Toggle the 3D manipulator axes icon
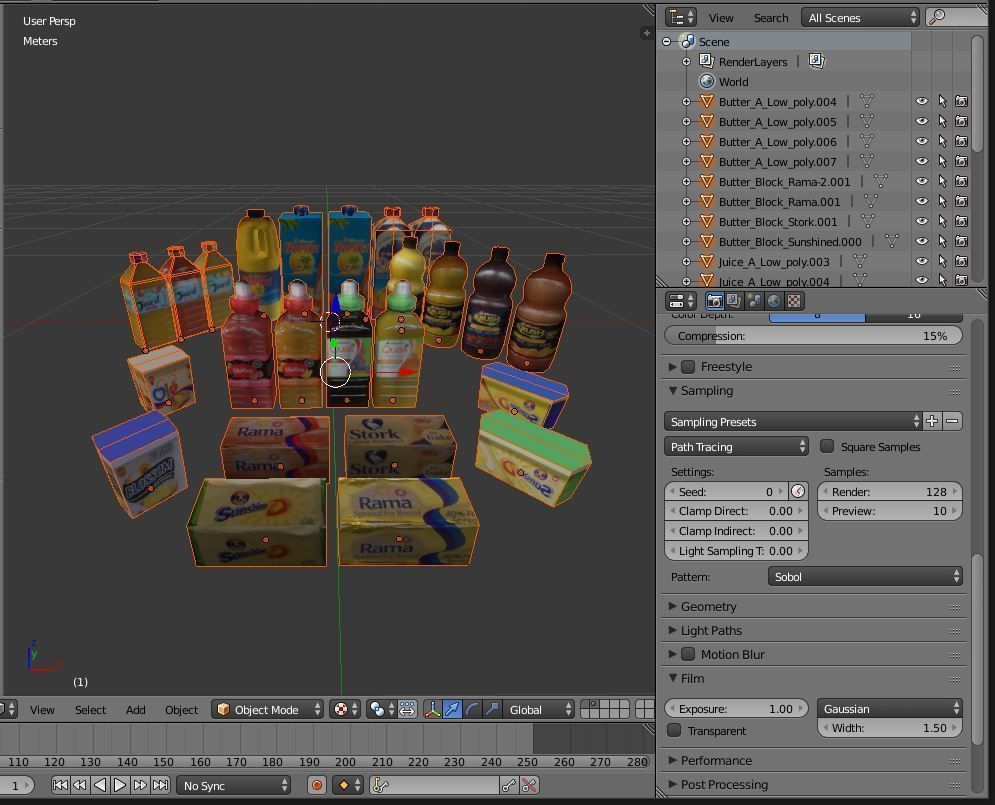 pyautogui.click(x=433, y=709)
